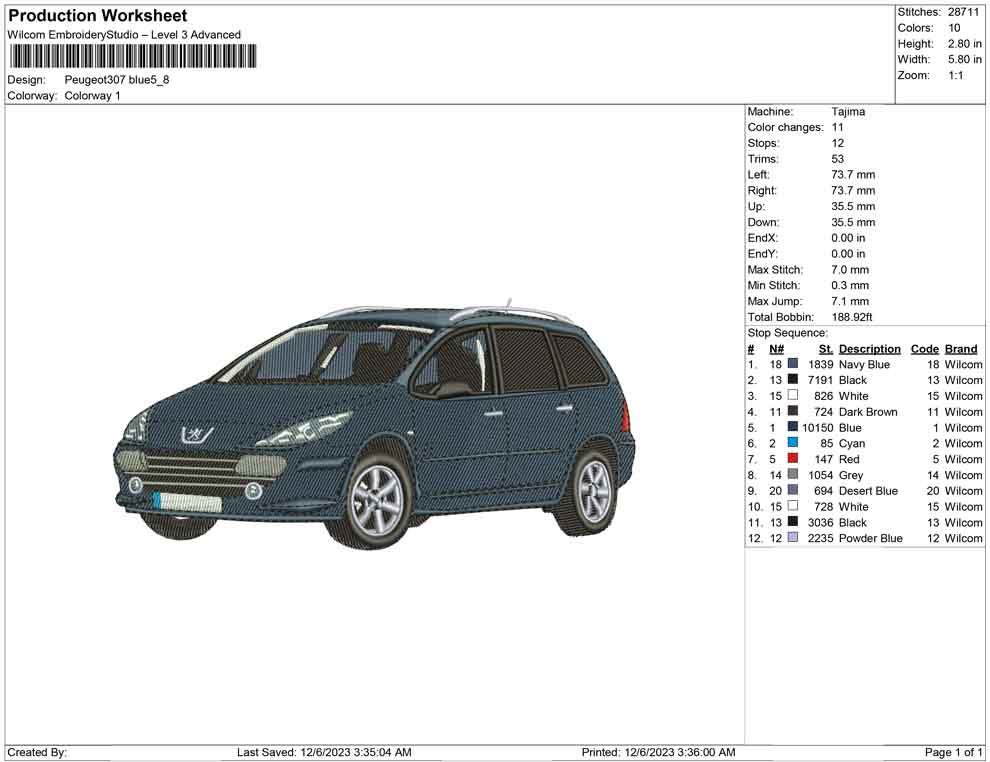This screenshot has width=990, height=762.
Task: Click stitch count '10150' in Blue row
Action: click(818, 427)
